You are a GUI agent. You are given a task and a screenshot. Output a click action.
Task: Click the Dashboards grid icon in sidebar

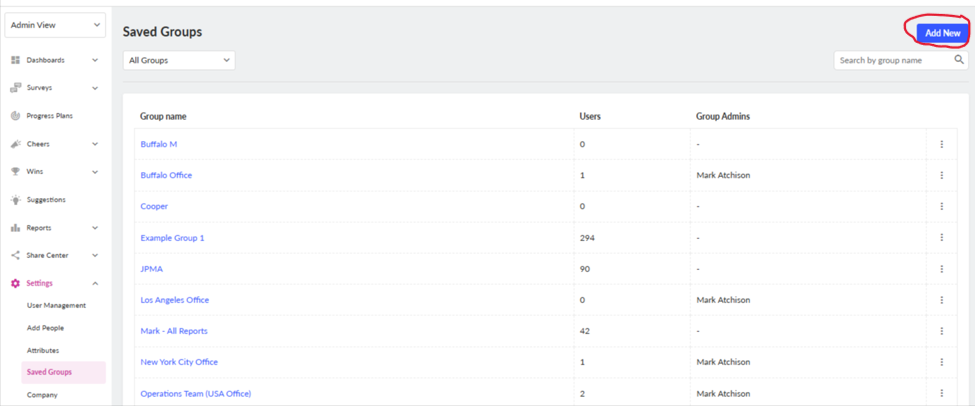pyautogui.click(x=16, y=60)
